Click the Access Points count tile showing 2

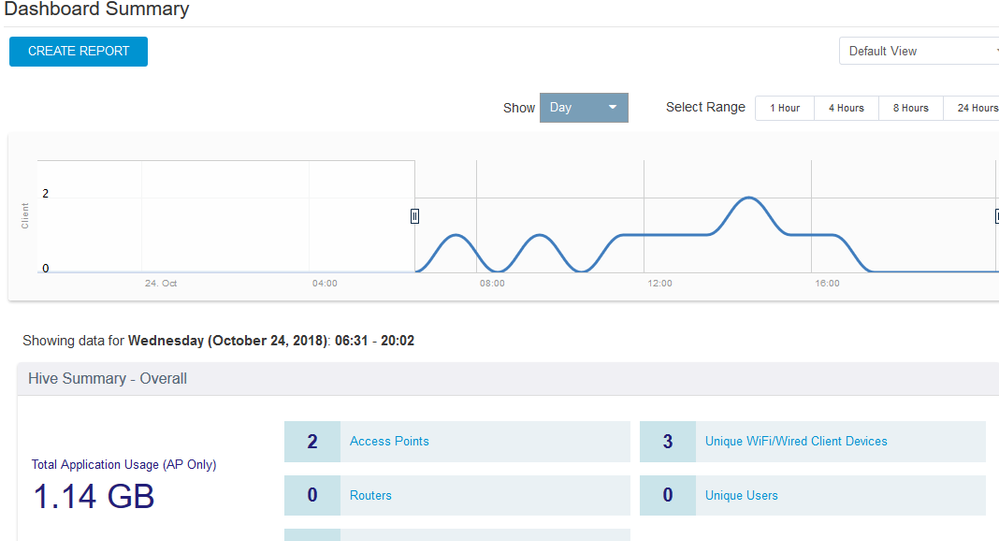click(312, 441)
